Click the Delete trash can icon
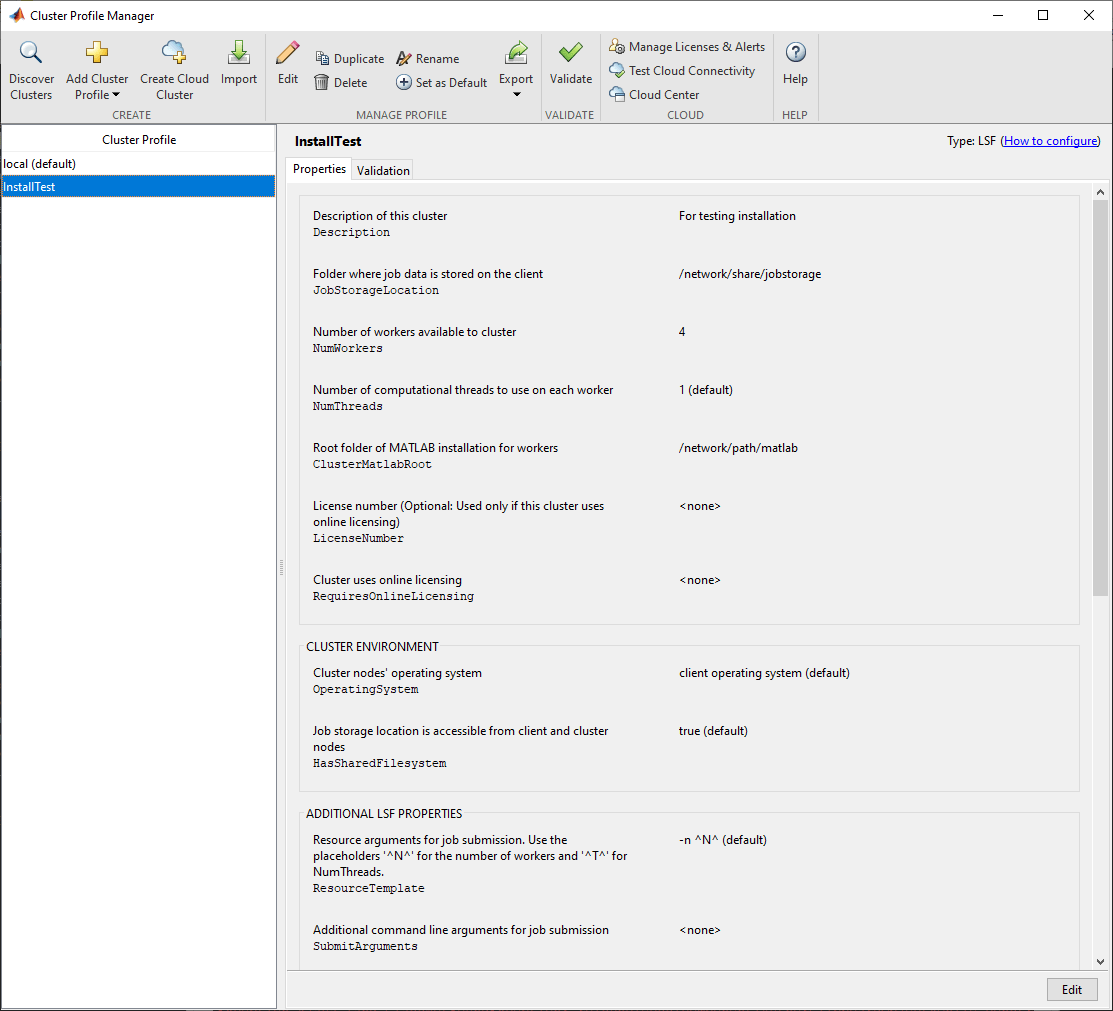 (x=322, y=82)
